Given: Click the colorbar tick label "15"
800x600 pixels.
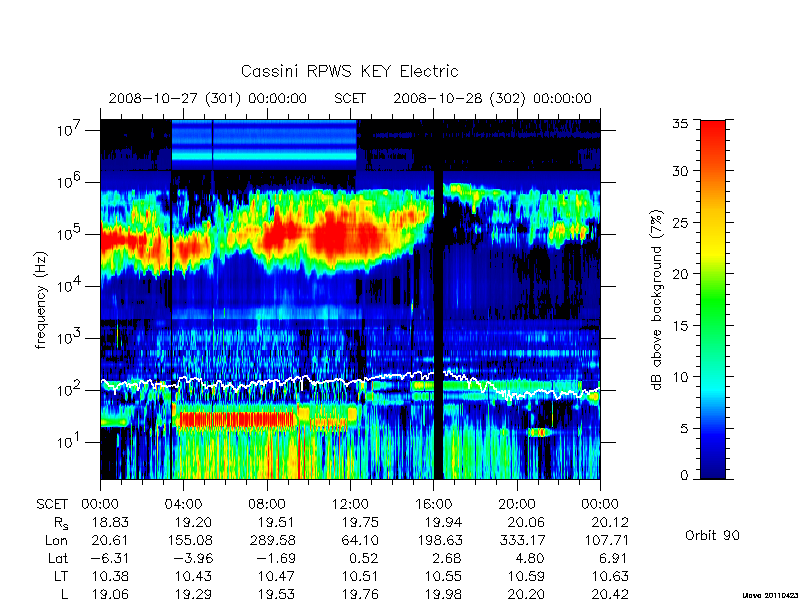Looking at the screenshot, I should pyautogui.click(x=681, y=325).
